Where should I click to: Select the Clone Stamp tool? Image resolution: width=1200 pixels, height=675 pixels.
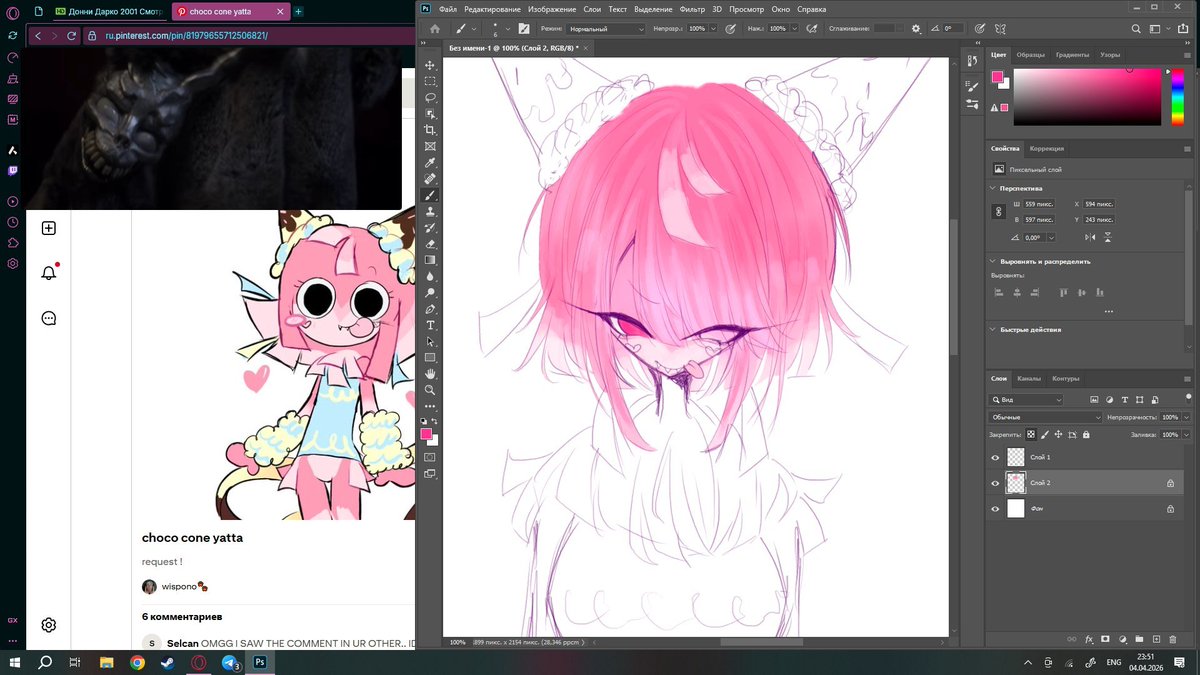[x=431, y=212]
